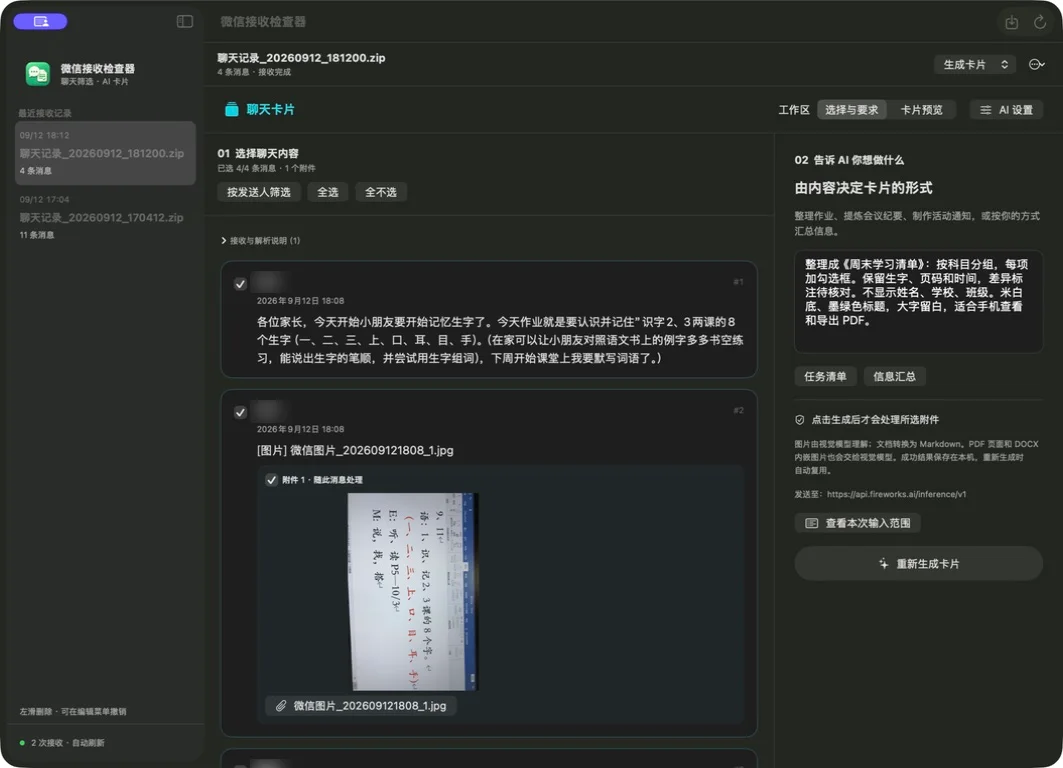
Task: Click [图片] 微信图片_202609121808_1.jpg message title
Action: coord(355,450)
